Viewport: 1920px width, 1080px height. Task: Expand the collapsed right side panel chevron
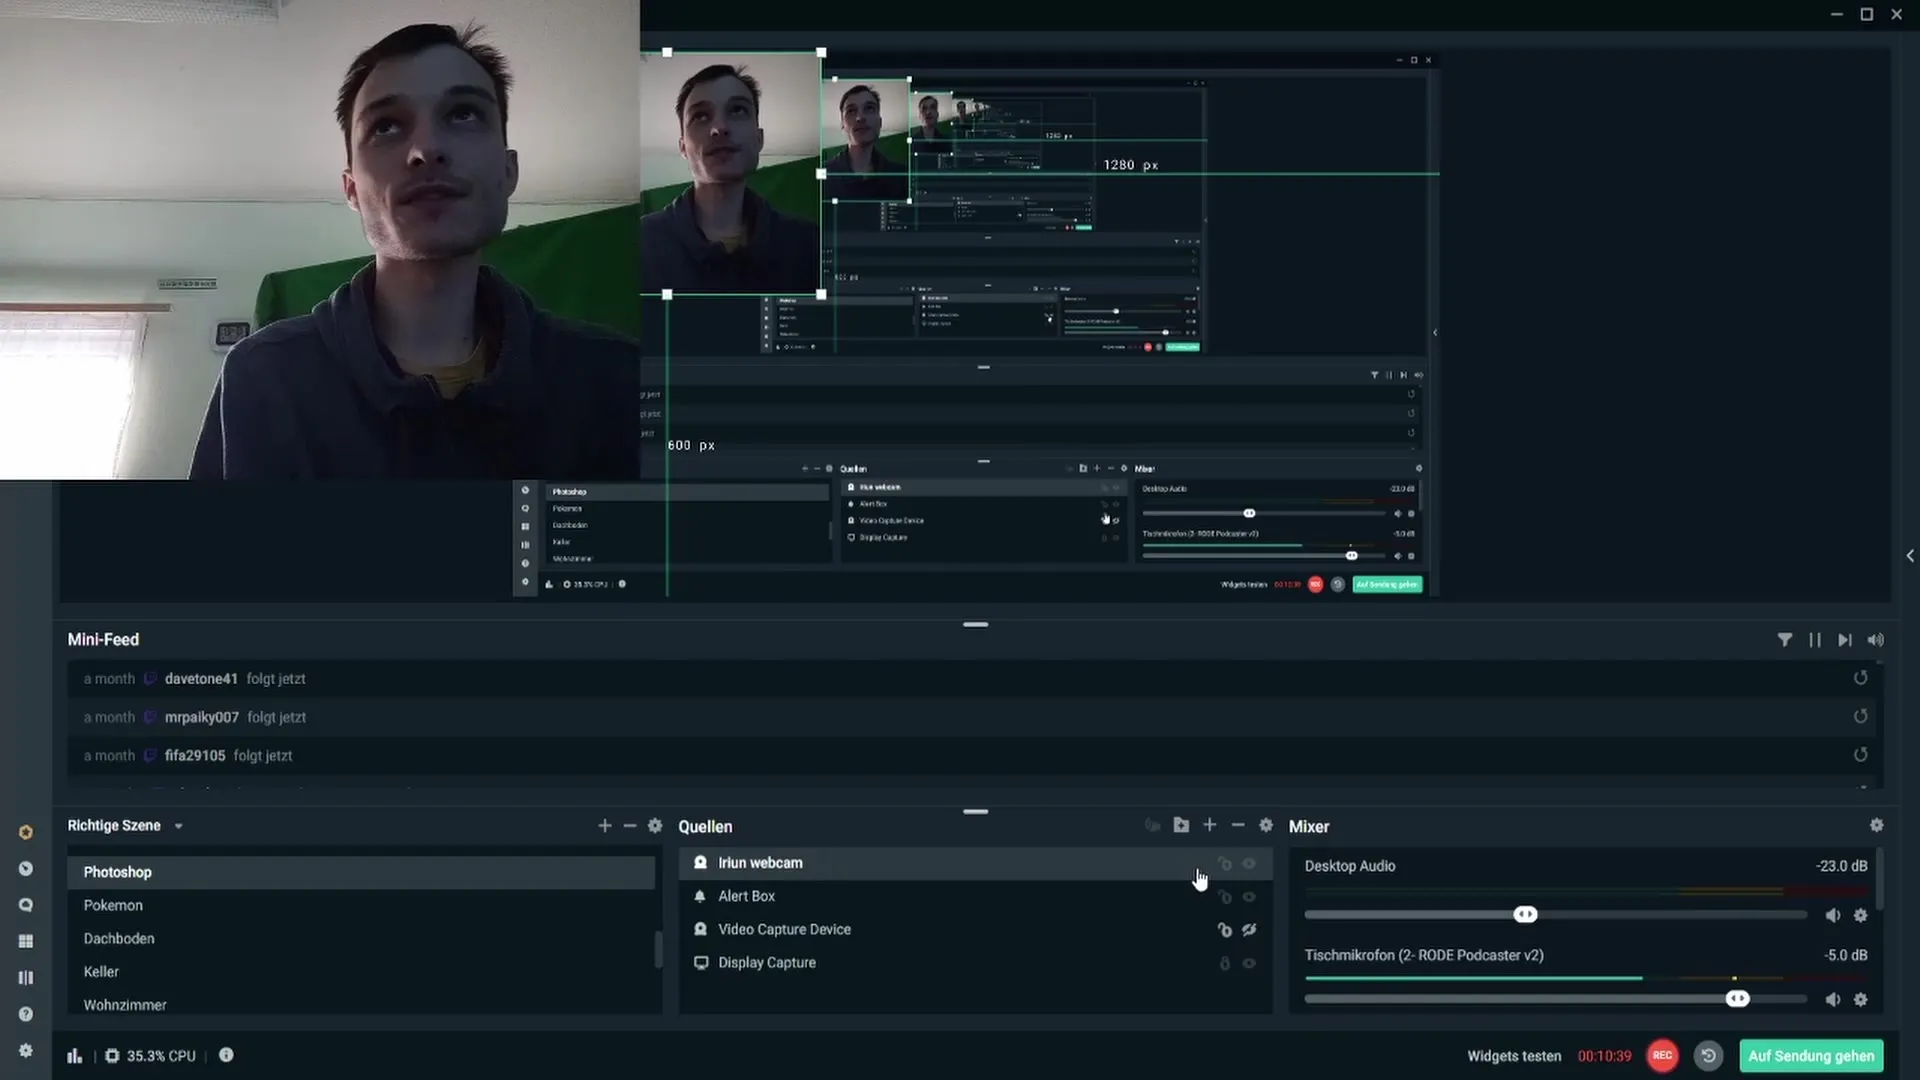pos(1909,555)
